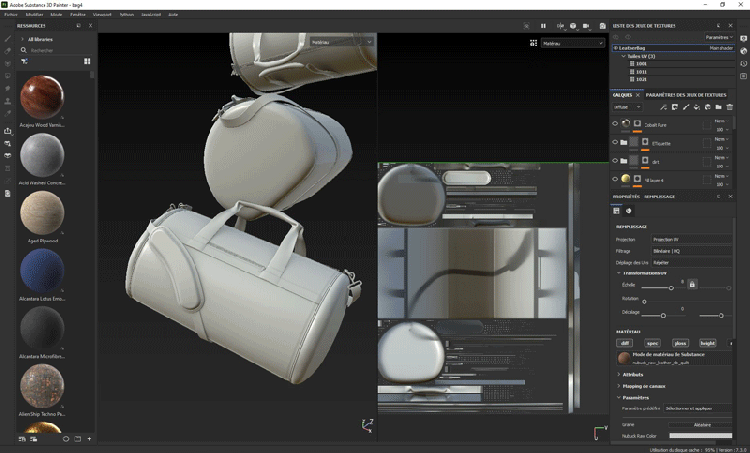
Task: Open the Mode menu
Action: coord(56,15)
